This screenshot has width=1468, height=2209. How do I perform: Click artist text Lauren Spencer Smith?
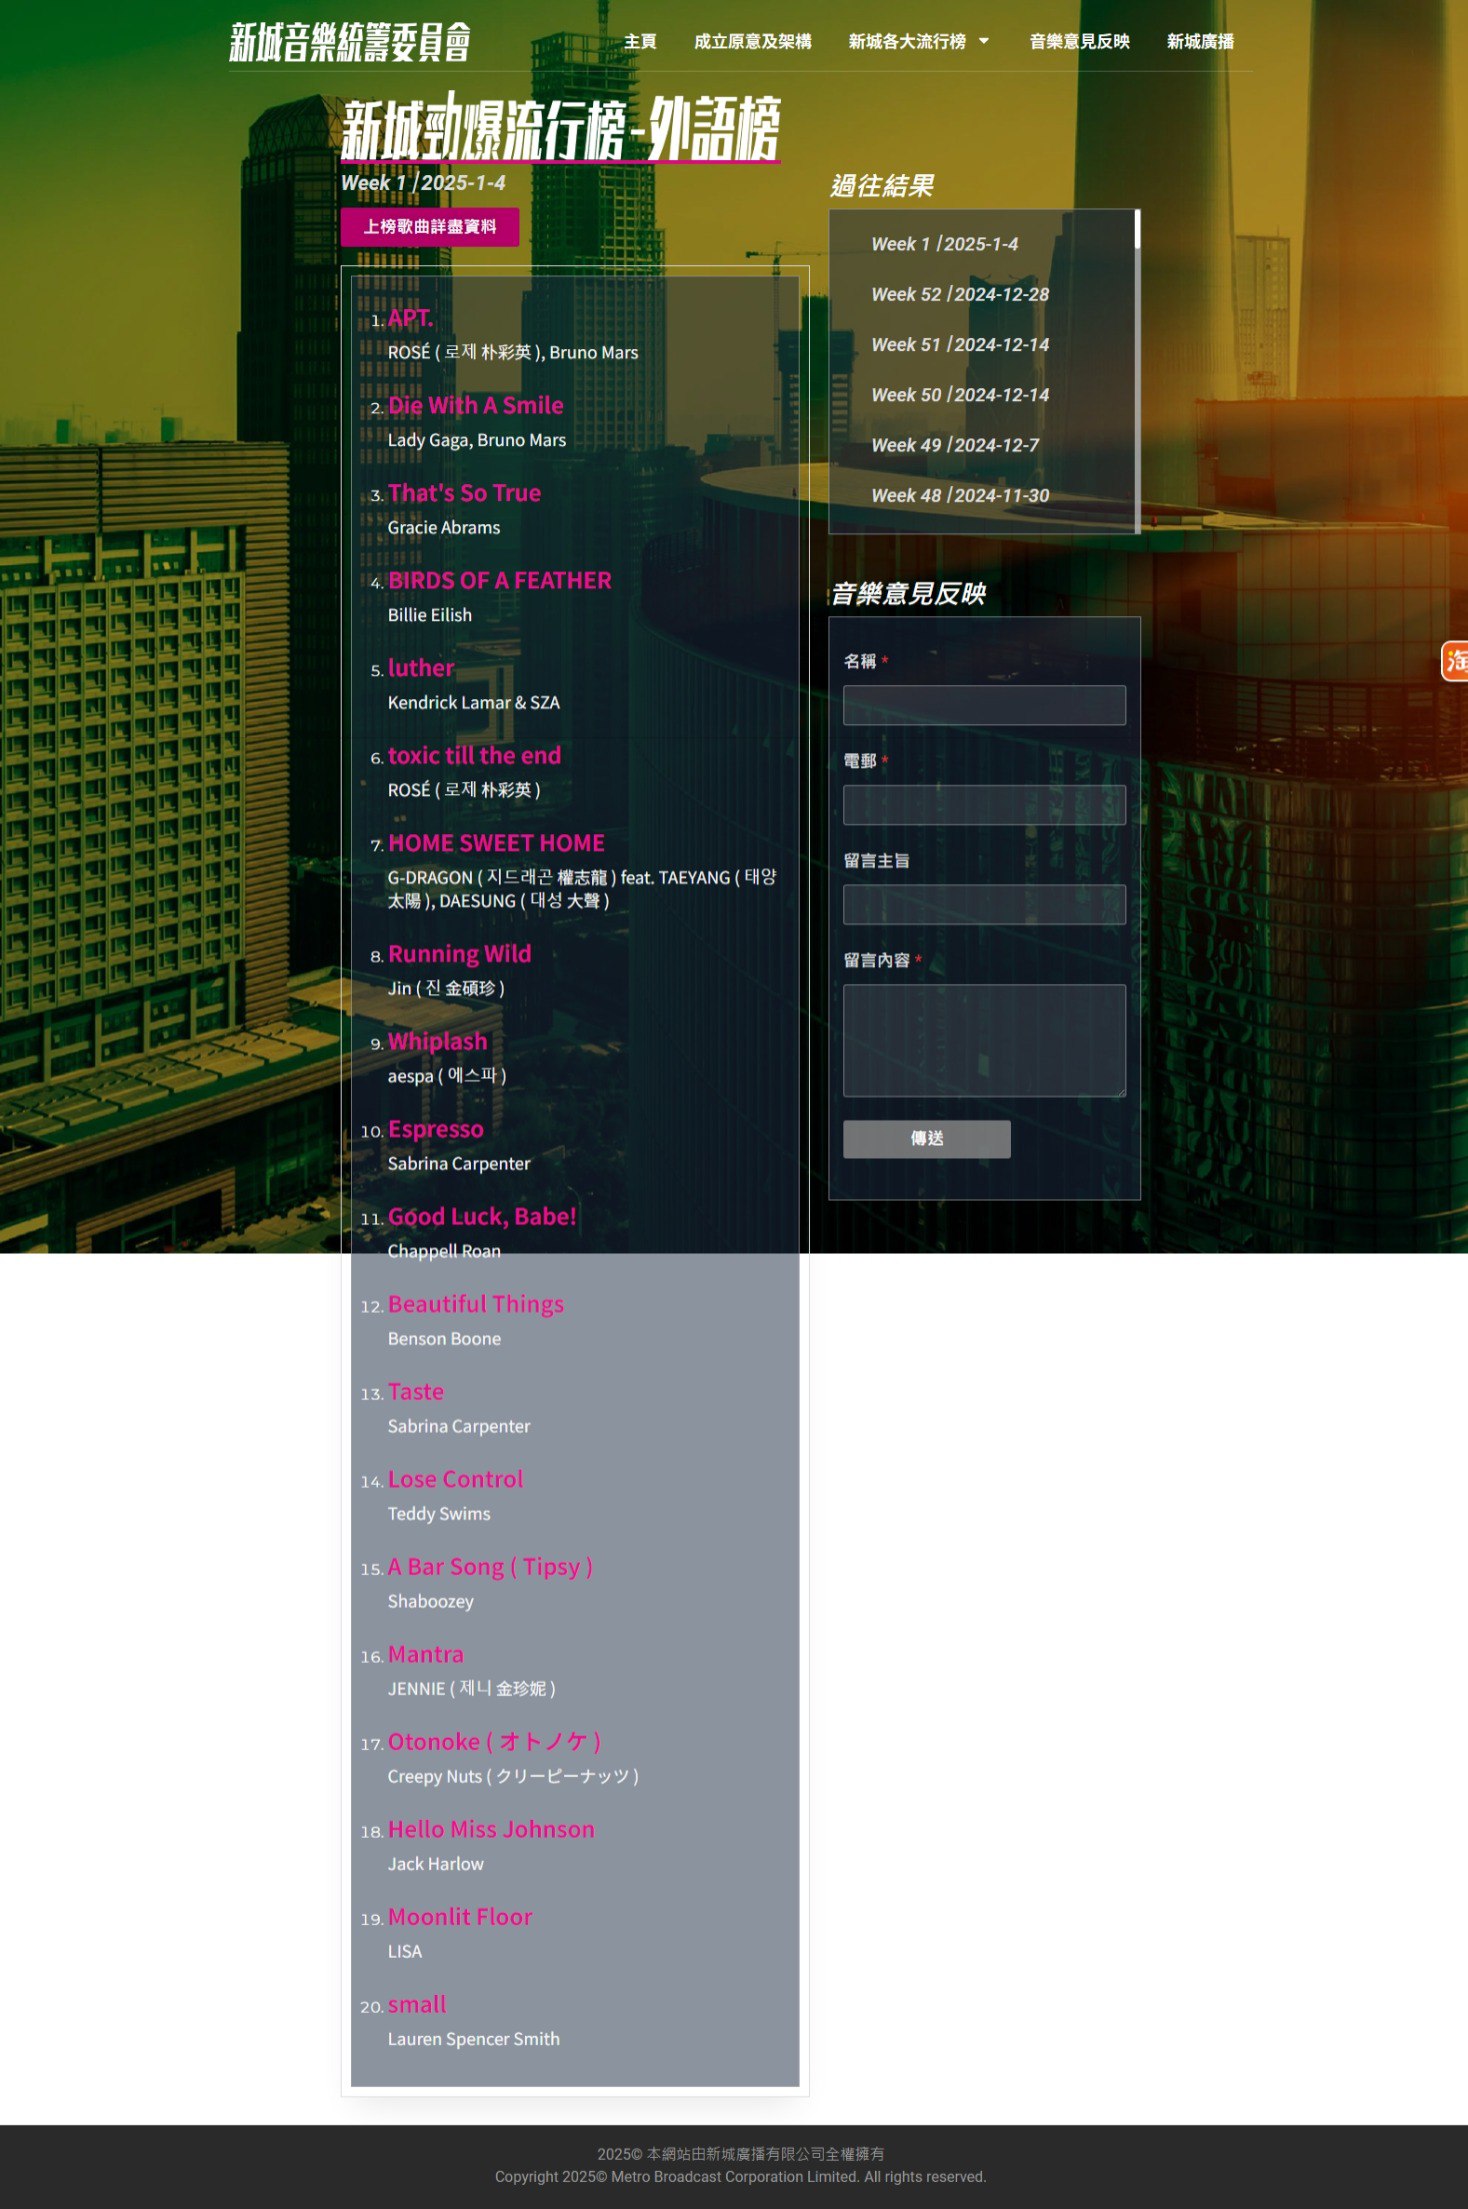click(x=474, y=2039)
